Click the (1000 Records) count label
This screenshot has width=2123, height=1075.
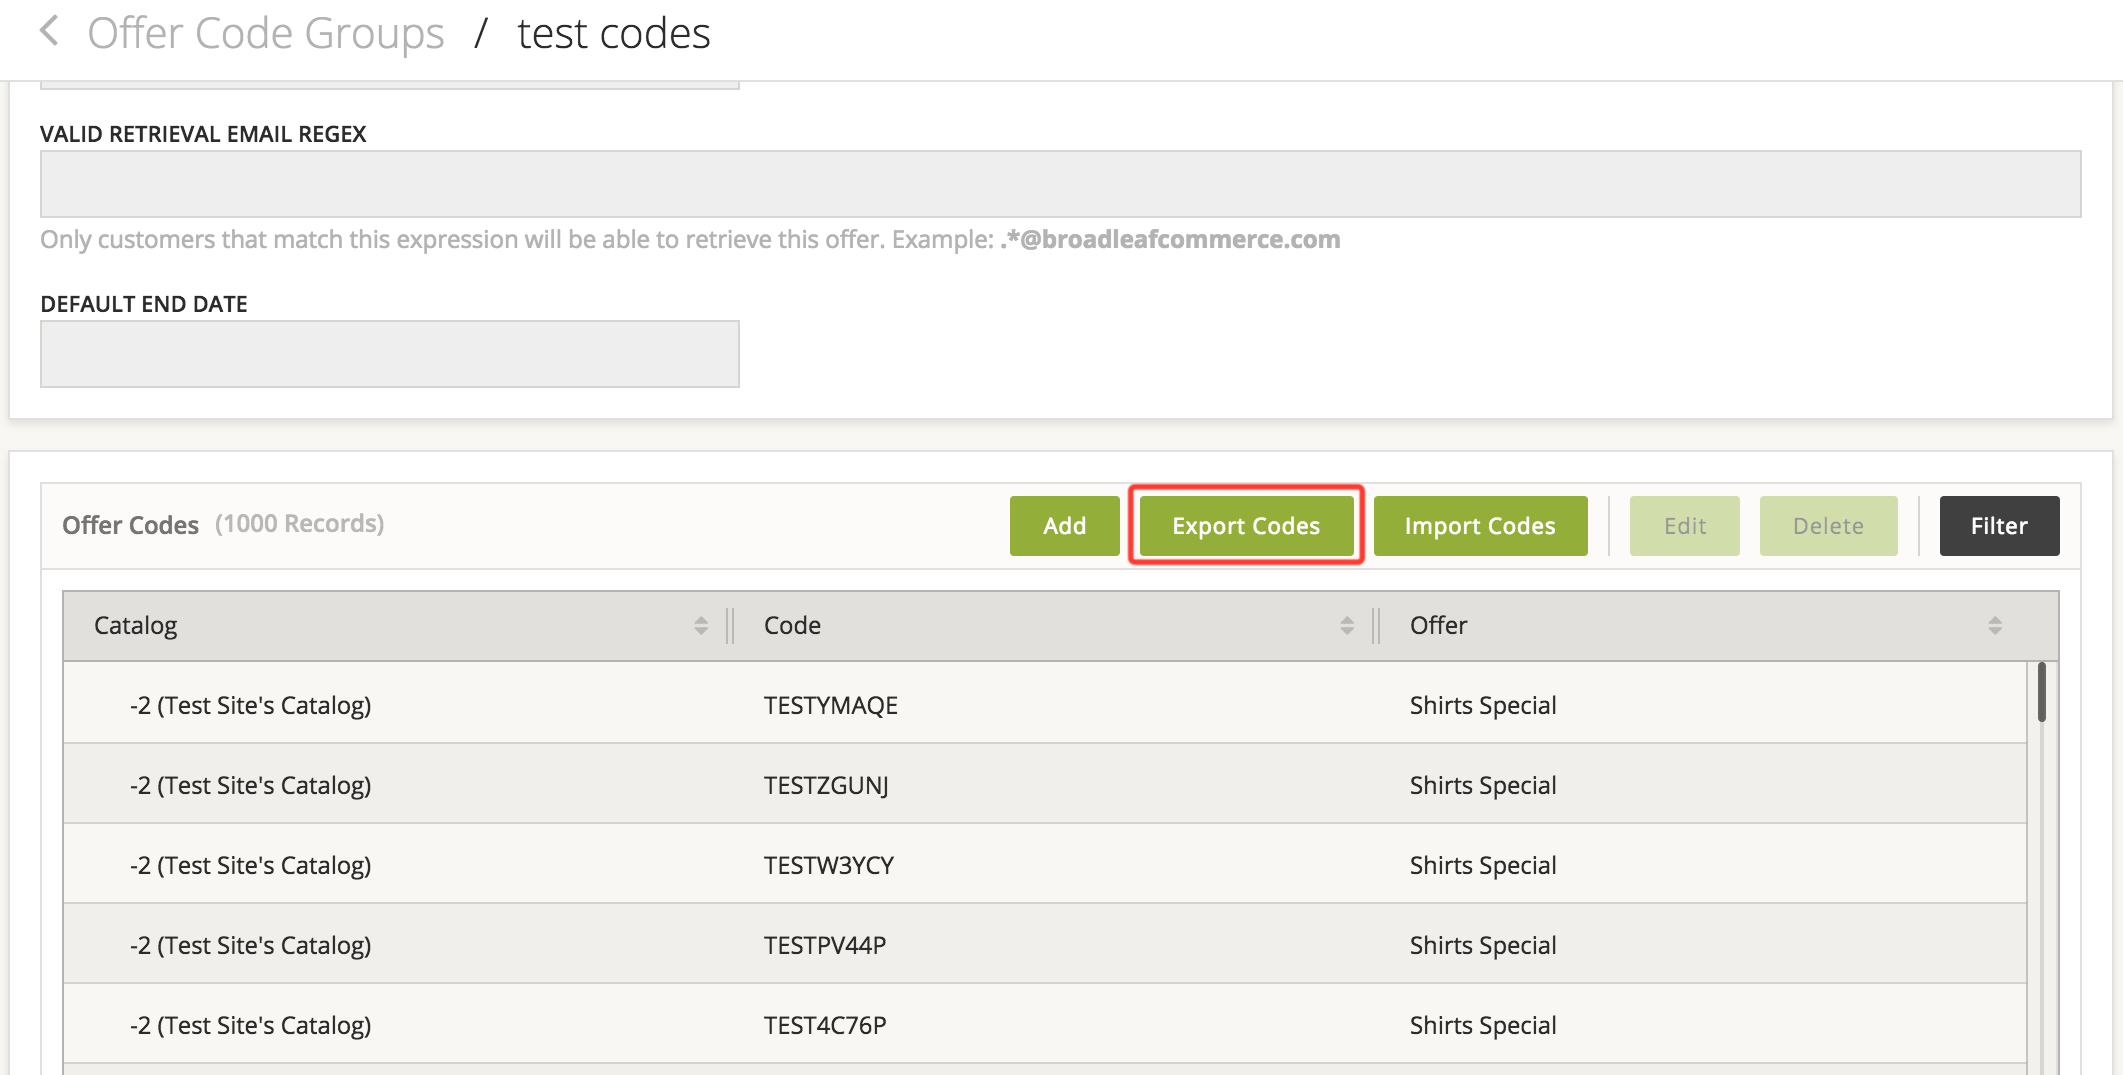point(299,524)
